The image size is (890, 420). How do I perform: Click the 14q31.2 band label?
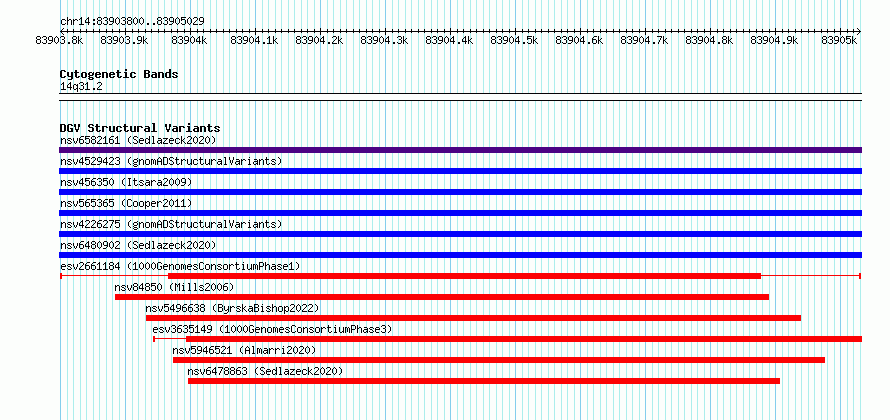point(81,86)
